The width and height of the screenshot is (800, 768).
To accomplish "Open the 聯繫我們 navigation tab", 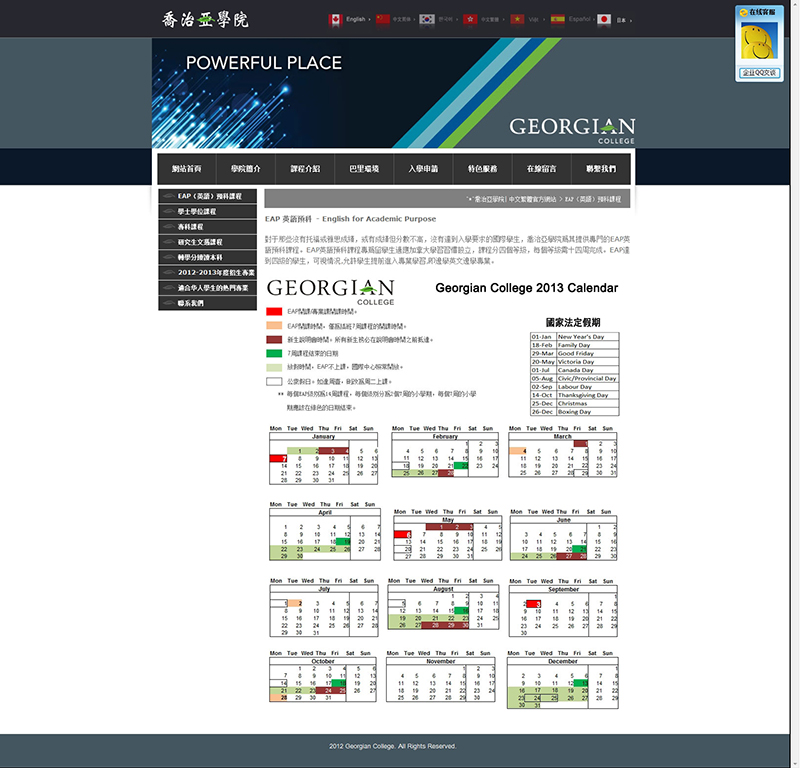I will (x=601, y=169).
